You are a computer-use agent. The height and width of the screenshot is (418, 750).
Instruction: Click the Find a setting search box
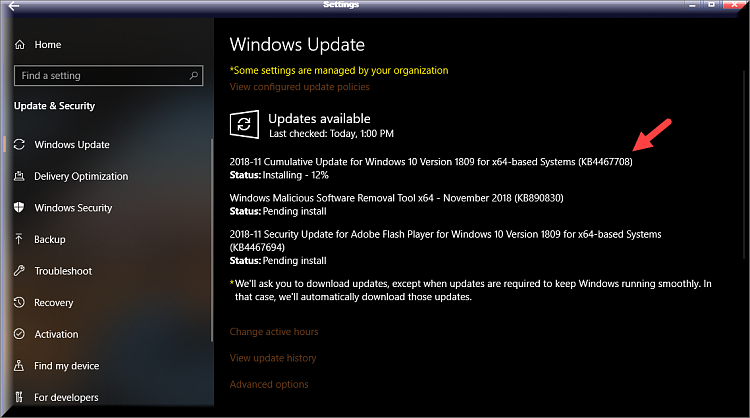tap(109, 76)
